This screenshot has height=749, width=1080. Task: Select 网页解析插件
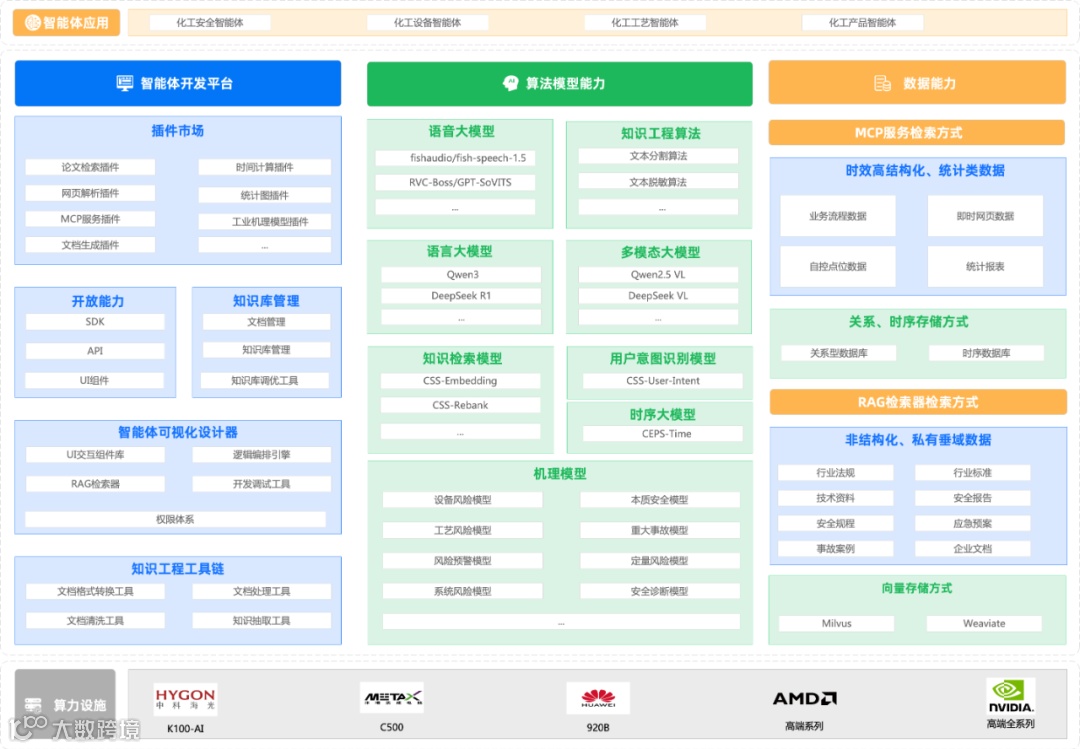tap(90, 193)
